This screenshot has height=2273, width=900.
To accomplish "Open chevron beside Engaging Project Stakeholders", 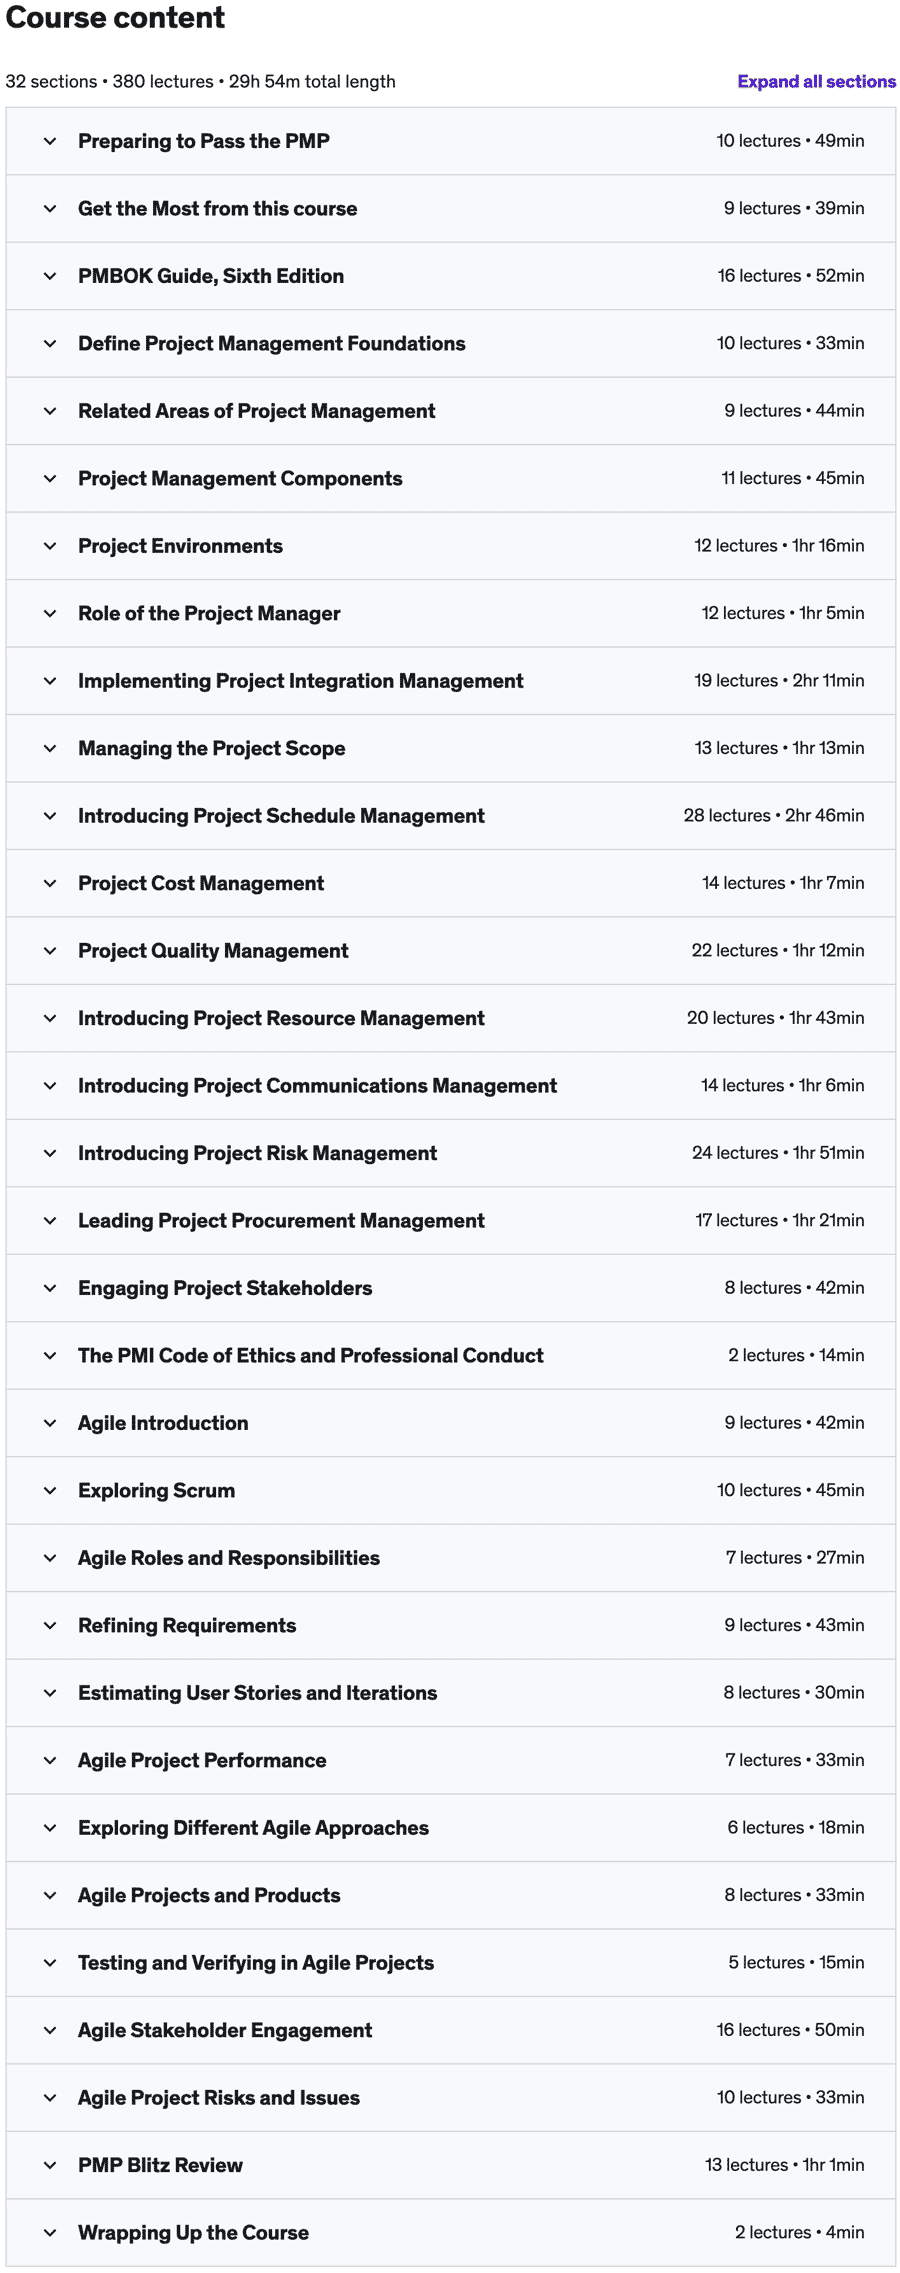I will 50,1289.
